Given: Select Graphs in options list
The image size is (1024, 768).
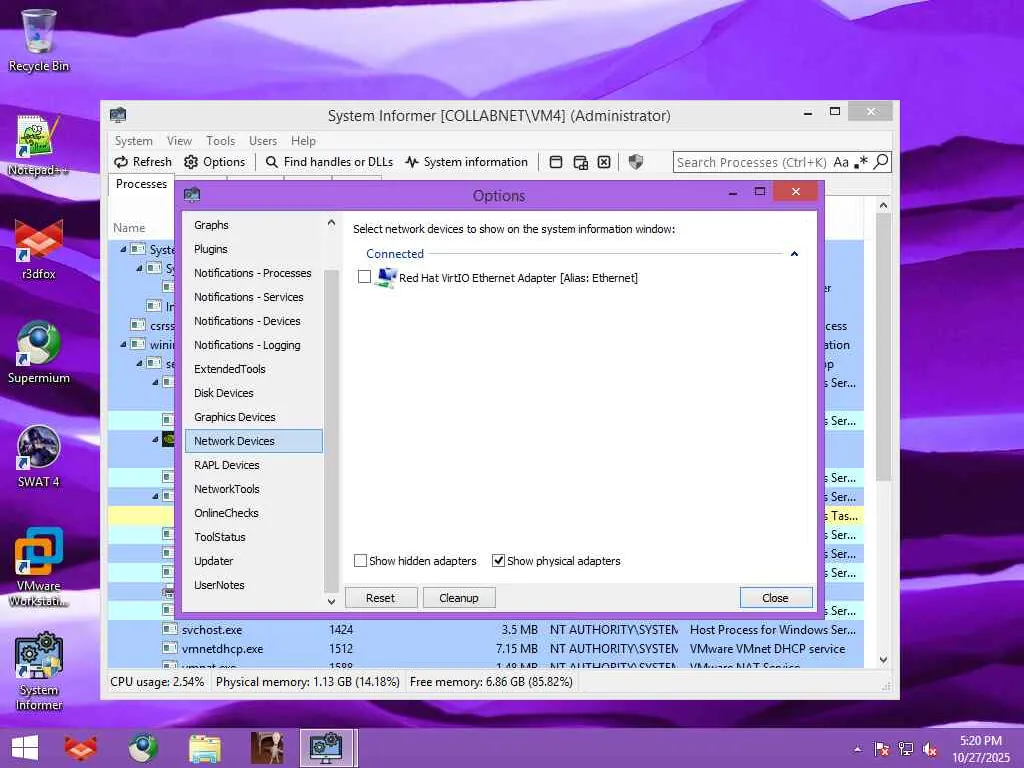Looking at the screenshot, I should point(253,225).
